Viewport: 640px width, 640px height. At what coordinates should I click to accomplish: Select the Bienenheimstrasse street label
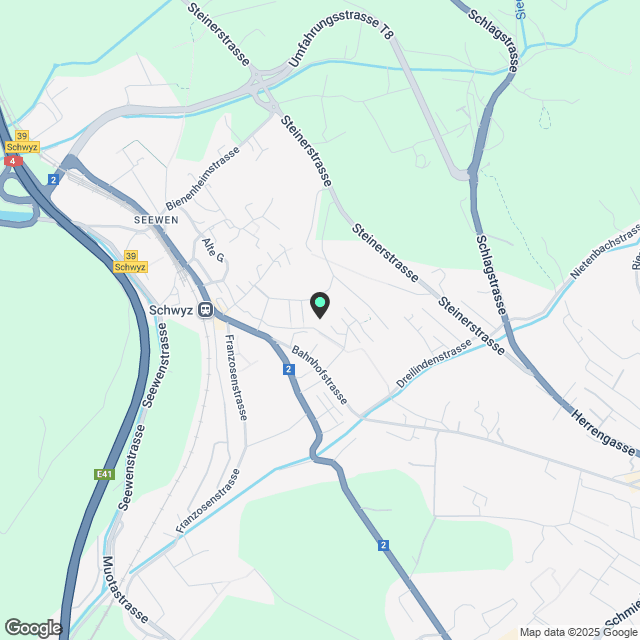pos(202,178)
